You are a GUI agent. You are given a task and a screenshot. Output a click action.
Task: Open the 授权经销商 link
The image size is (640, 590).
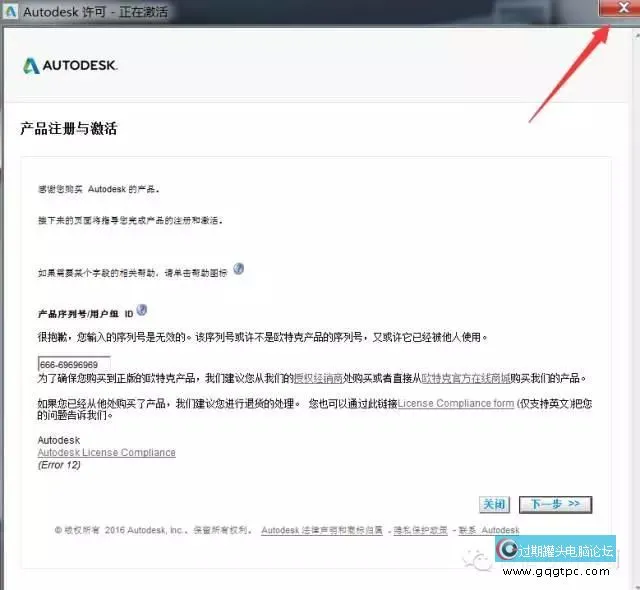(x=318, y=378)
